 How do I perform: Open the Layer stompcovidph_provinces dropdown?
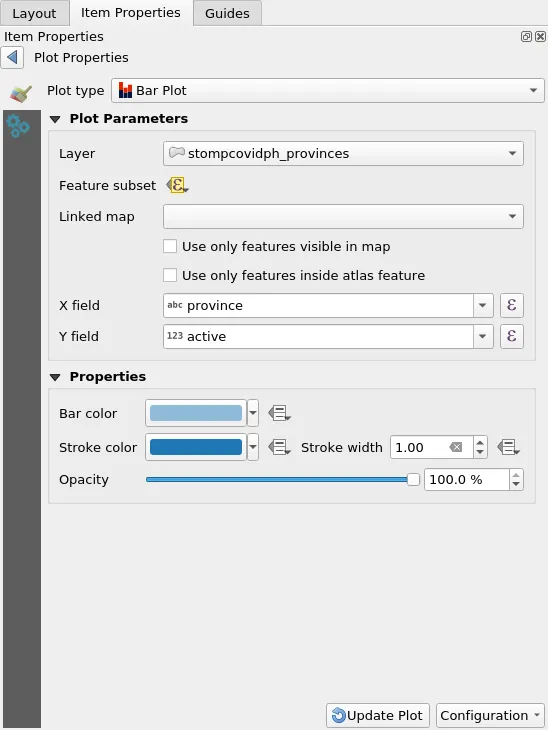(343, 154)
